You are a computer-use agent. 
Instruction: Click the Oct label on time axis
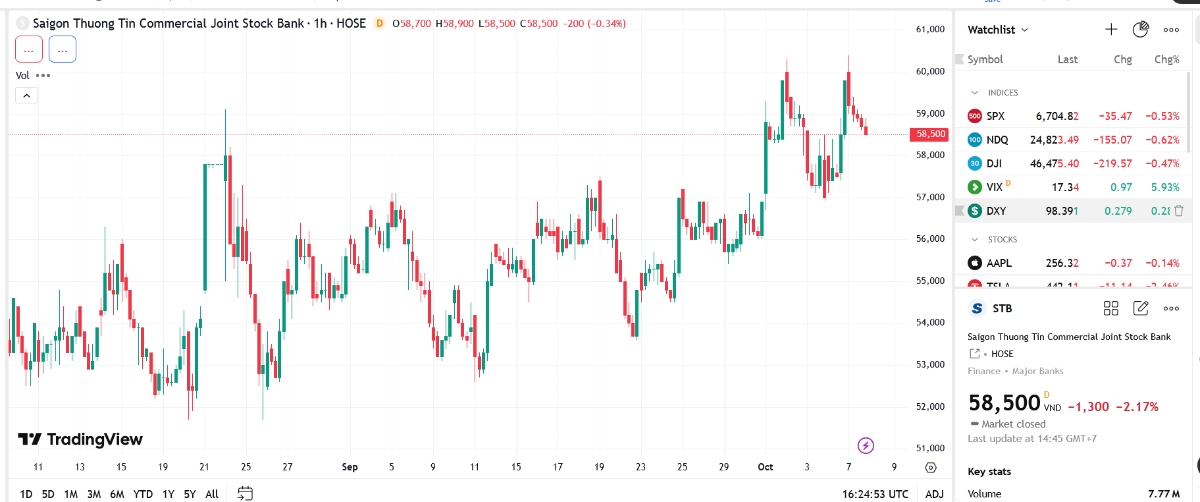[765, 467]
